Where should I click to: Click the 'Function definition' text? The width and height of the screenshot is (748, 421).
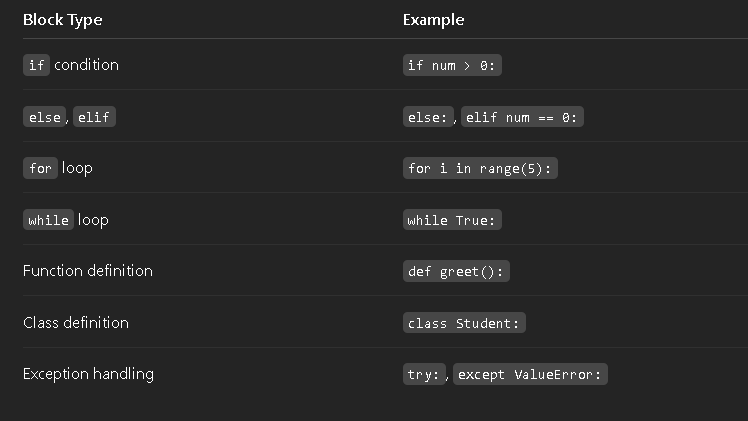[88, 271]
